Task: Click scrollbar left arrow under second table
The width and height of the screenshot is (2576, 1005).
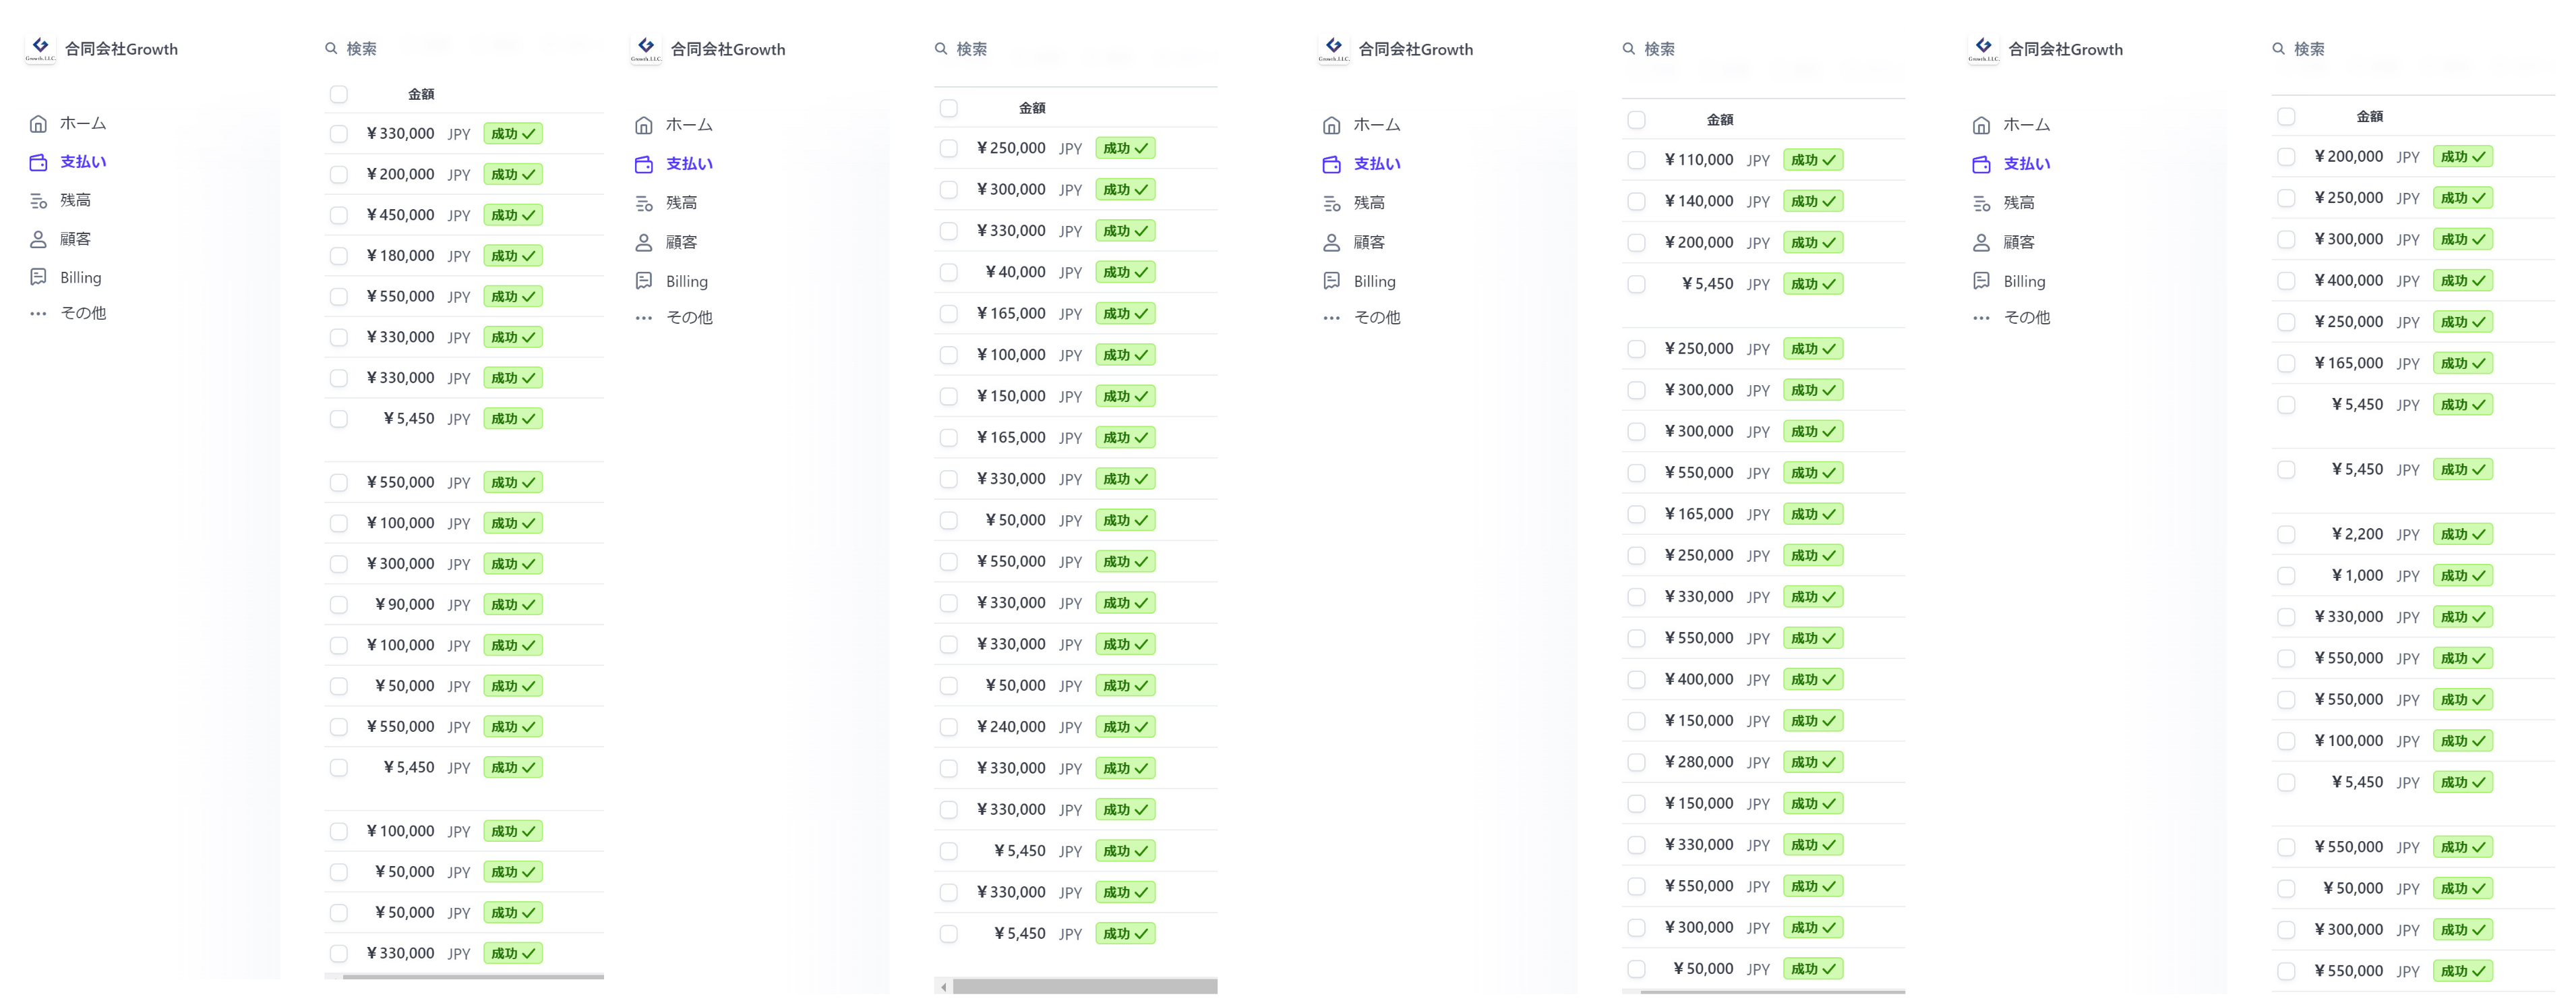Action: (943, 988)
